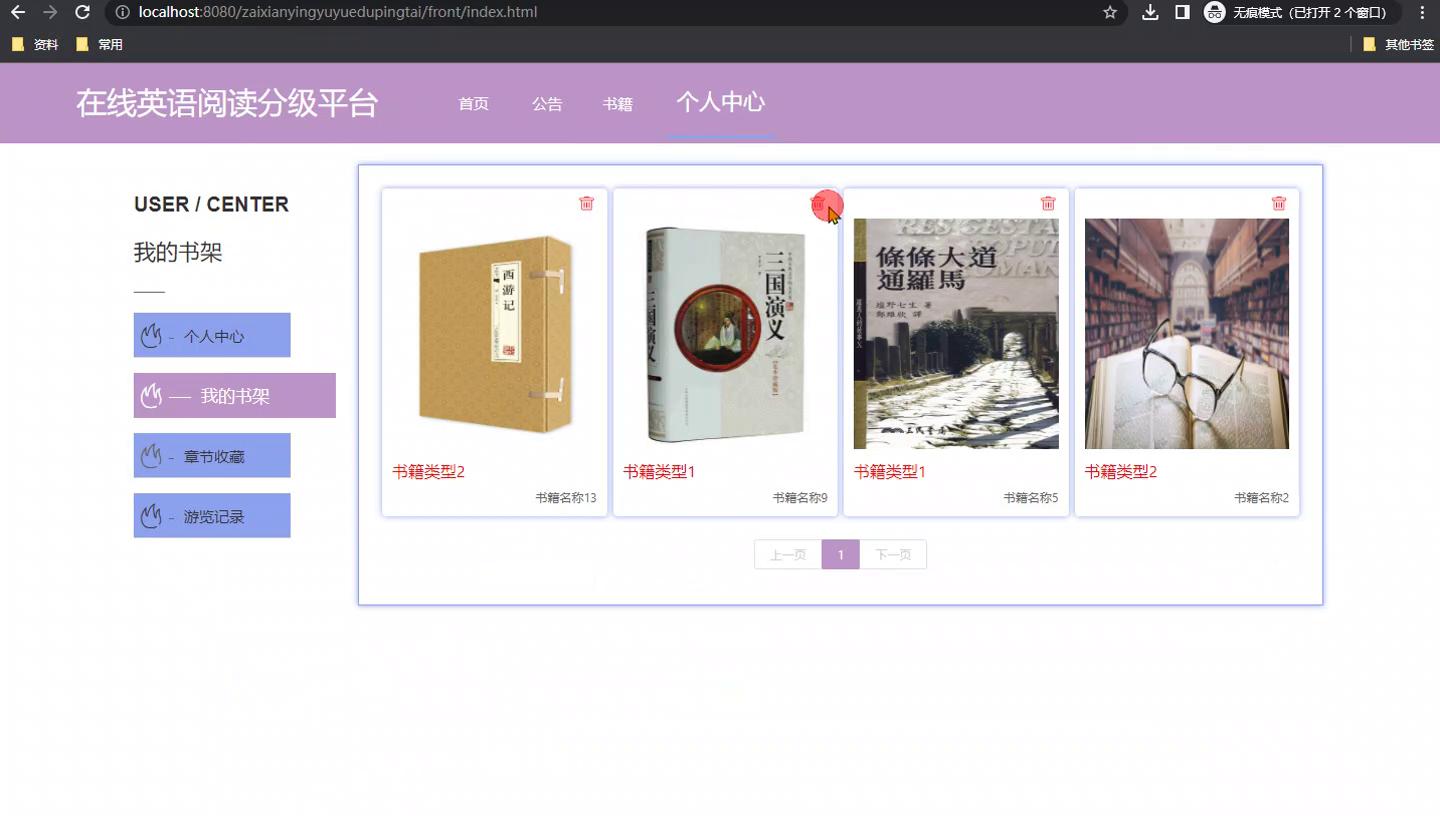Open 游览记录 sidebar entry
Screen dimensions: 1440x816
(x=212, y=515)
